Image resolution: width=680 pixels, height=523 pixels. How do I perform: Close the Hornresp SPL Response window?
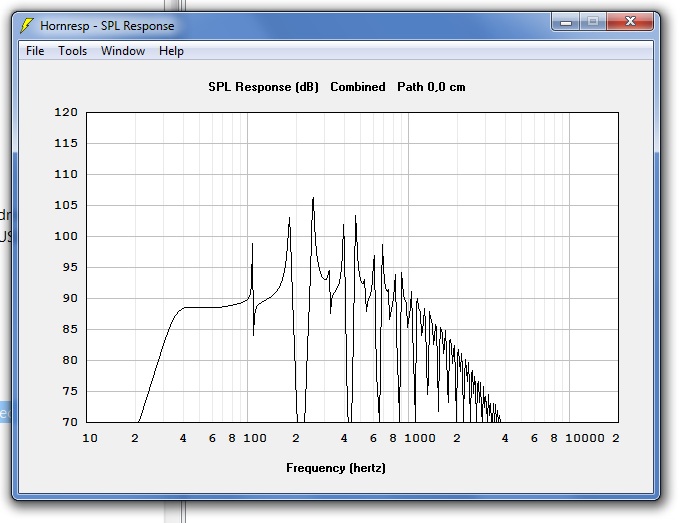pos(630,22)
